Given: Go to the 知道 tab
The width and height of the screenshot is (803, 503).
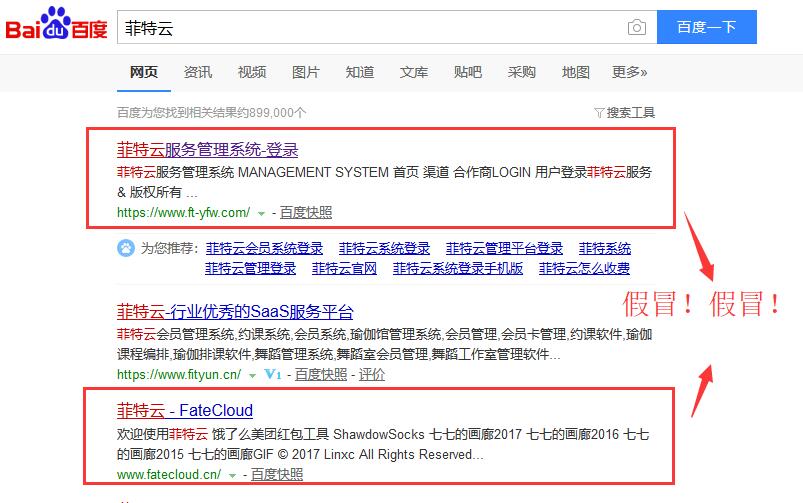Looking at the screenshot, I should tap(360, 72).
